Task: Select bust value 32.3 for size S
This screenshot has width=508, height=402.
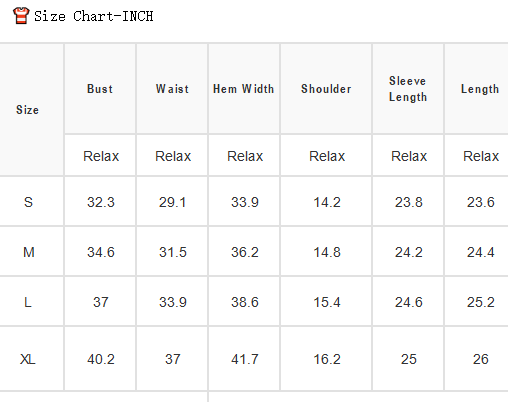Action: [101, 202]
